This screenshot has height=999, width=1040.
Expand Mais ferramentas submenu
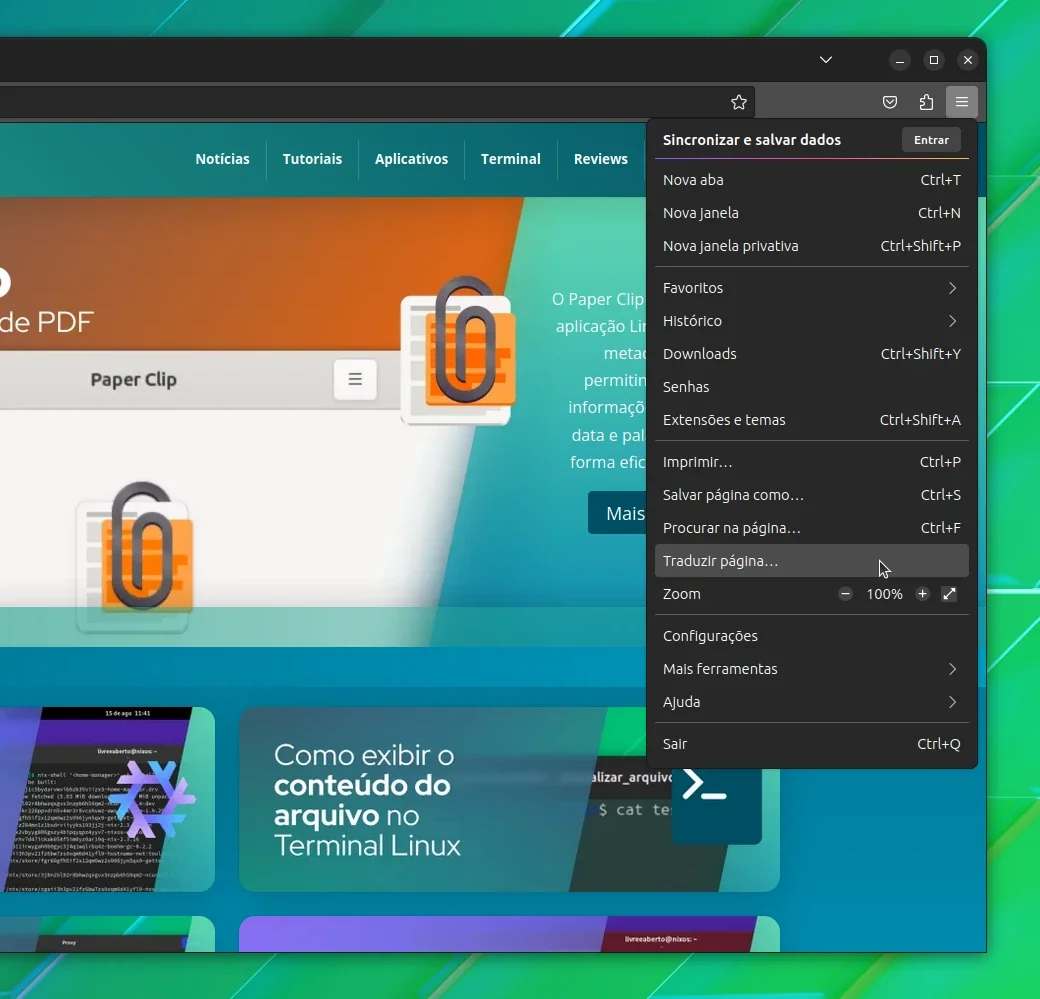(x=811, y=669)
